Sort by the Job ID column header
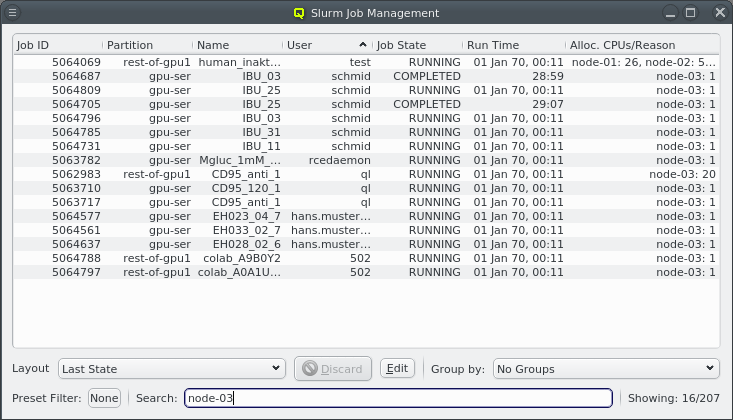The width and height of the screenshot is (733, 420). pos(57,45)
